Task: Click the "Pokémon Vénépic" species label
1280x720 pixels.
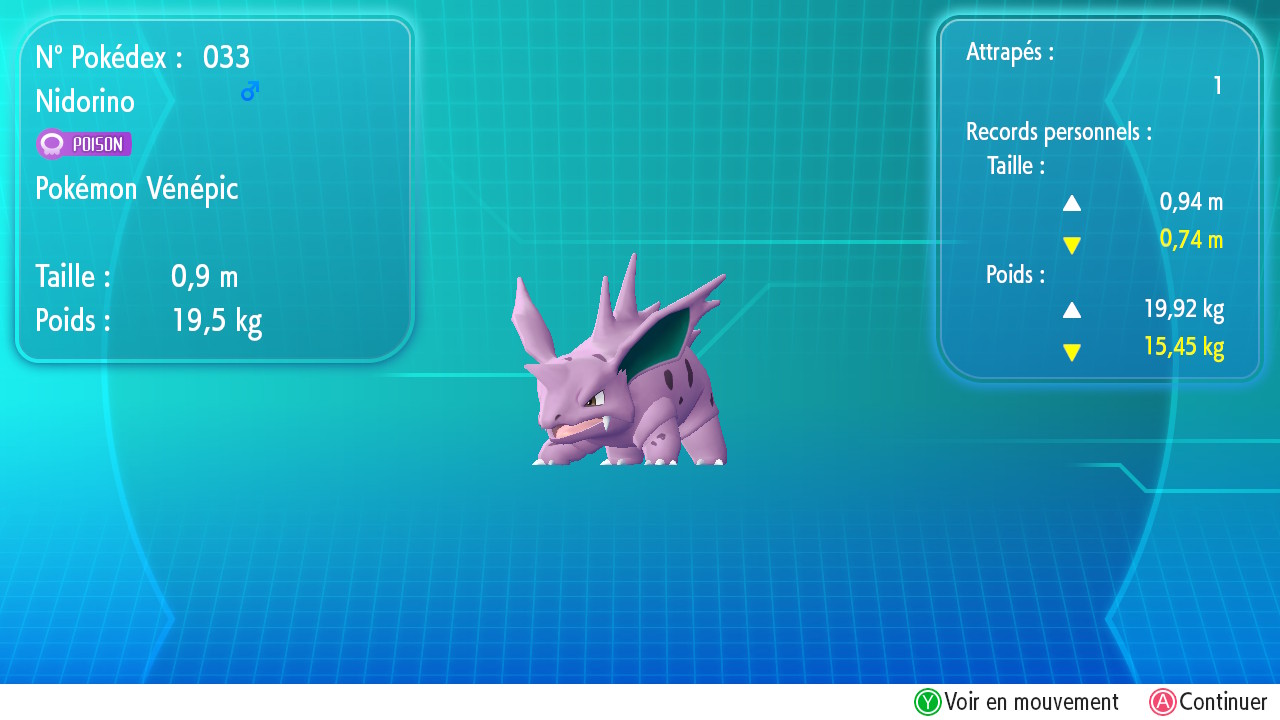Action: pyautogui.click(x=137, y=188)
